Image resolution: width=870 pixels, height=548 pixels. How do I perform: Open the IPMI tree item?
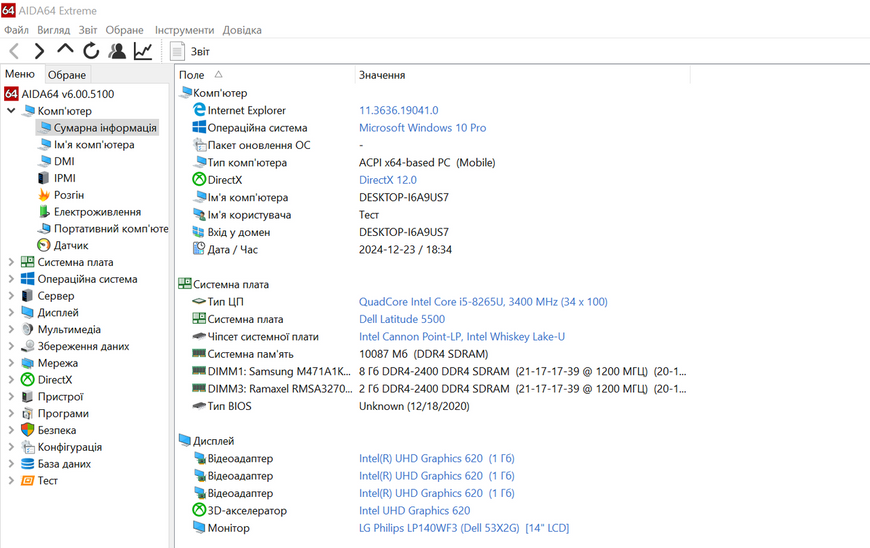pyautogui.click(x=57, y=178)
